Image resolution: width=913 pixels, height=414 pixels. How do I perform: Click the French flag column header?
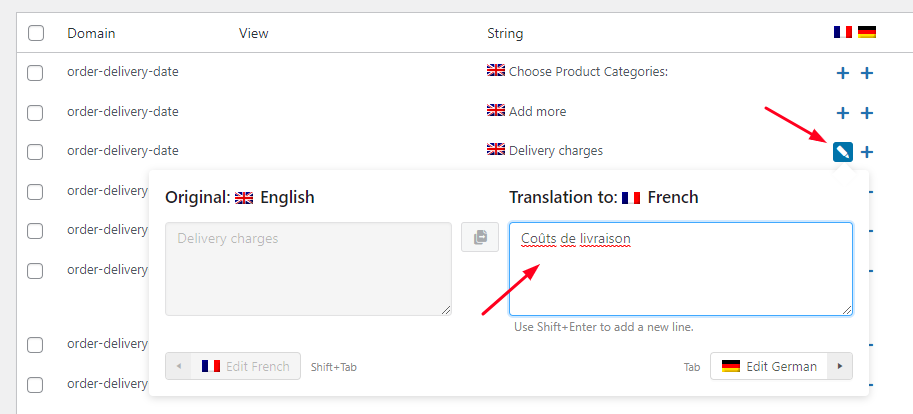(843, 32)
